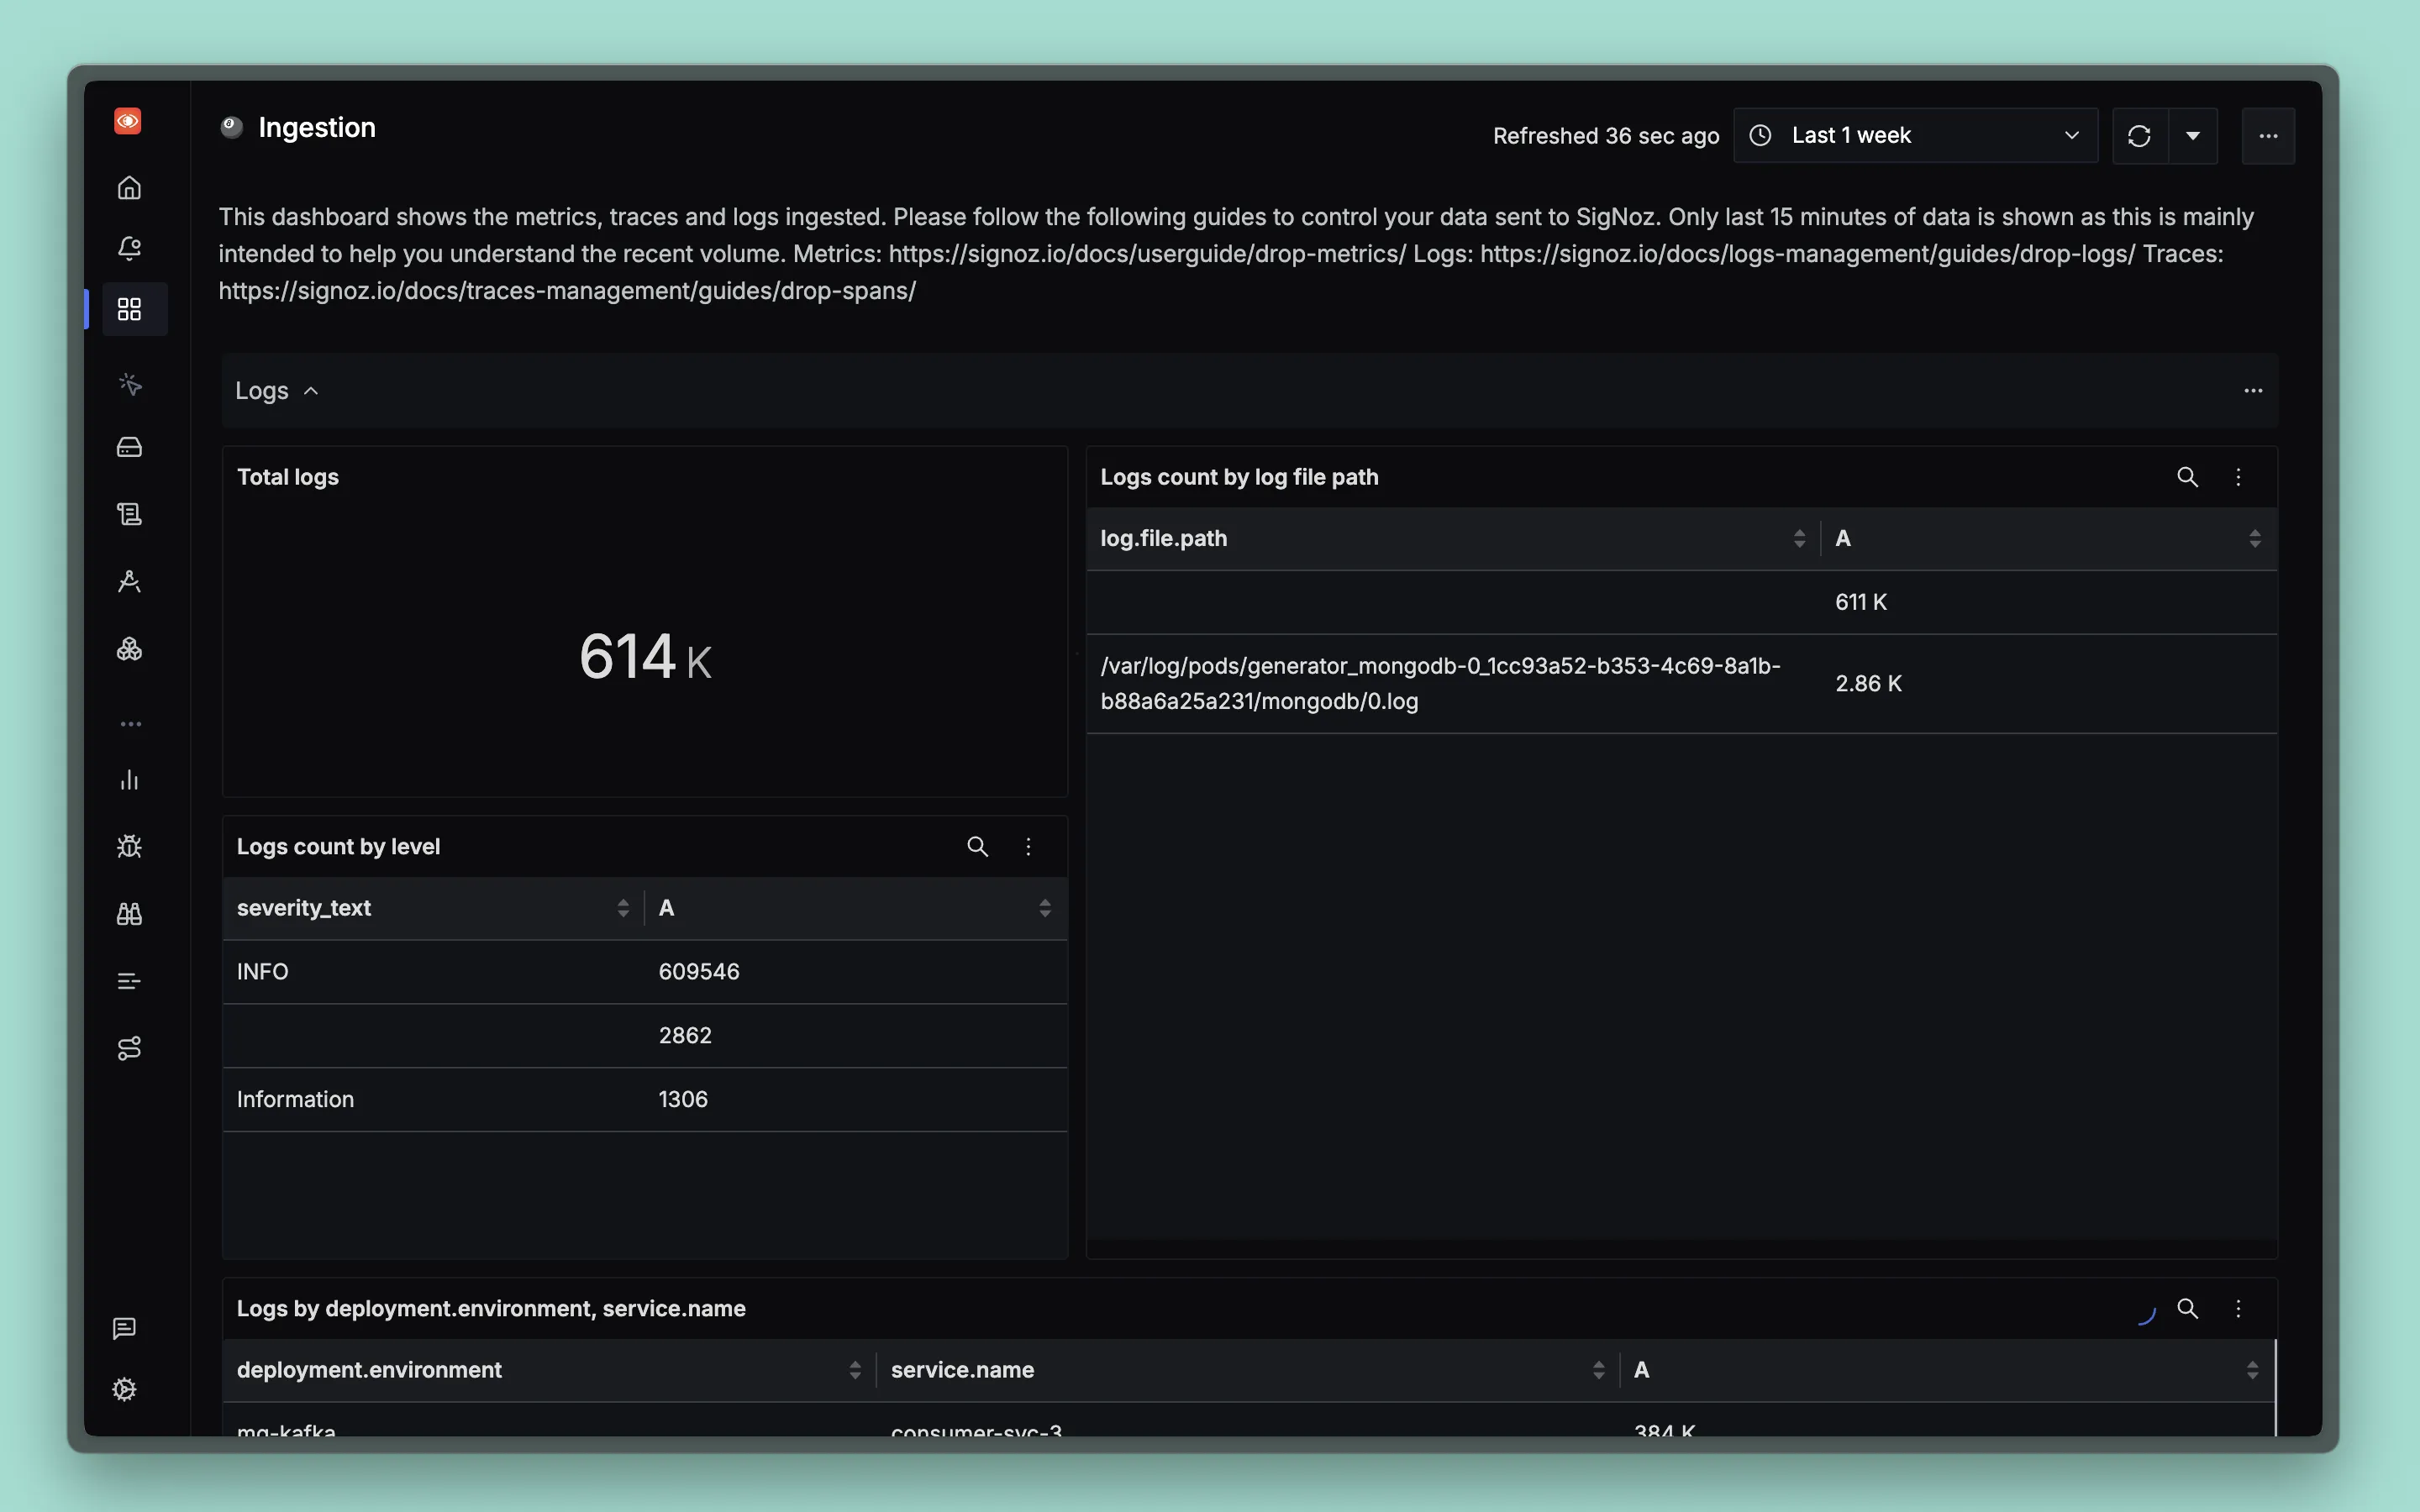Screen dimensions: 2420x1512
Task: Click the 609546 count cell
Action: [x=699, y=972]
